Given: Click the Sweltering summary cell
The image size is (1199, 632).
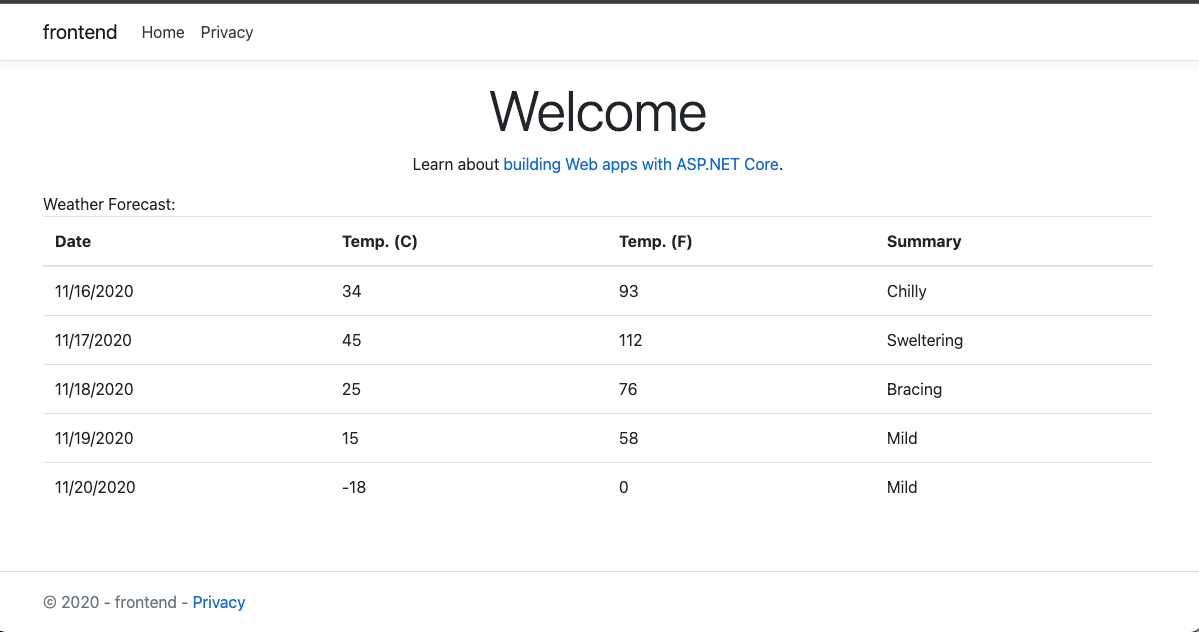Looking at the screenshot, I should [x=925, y=340].
